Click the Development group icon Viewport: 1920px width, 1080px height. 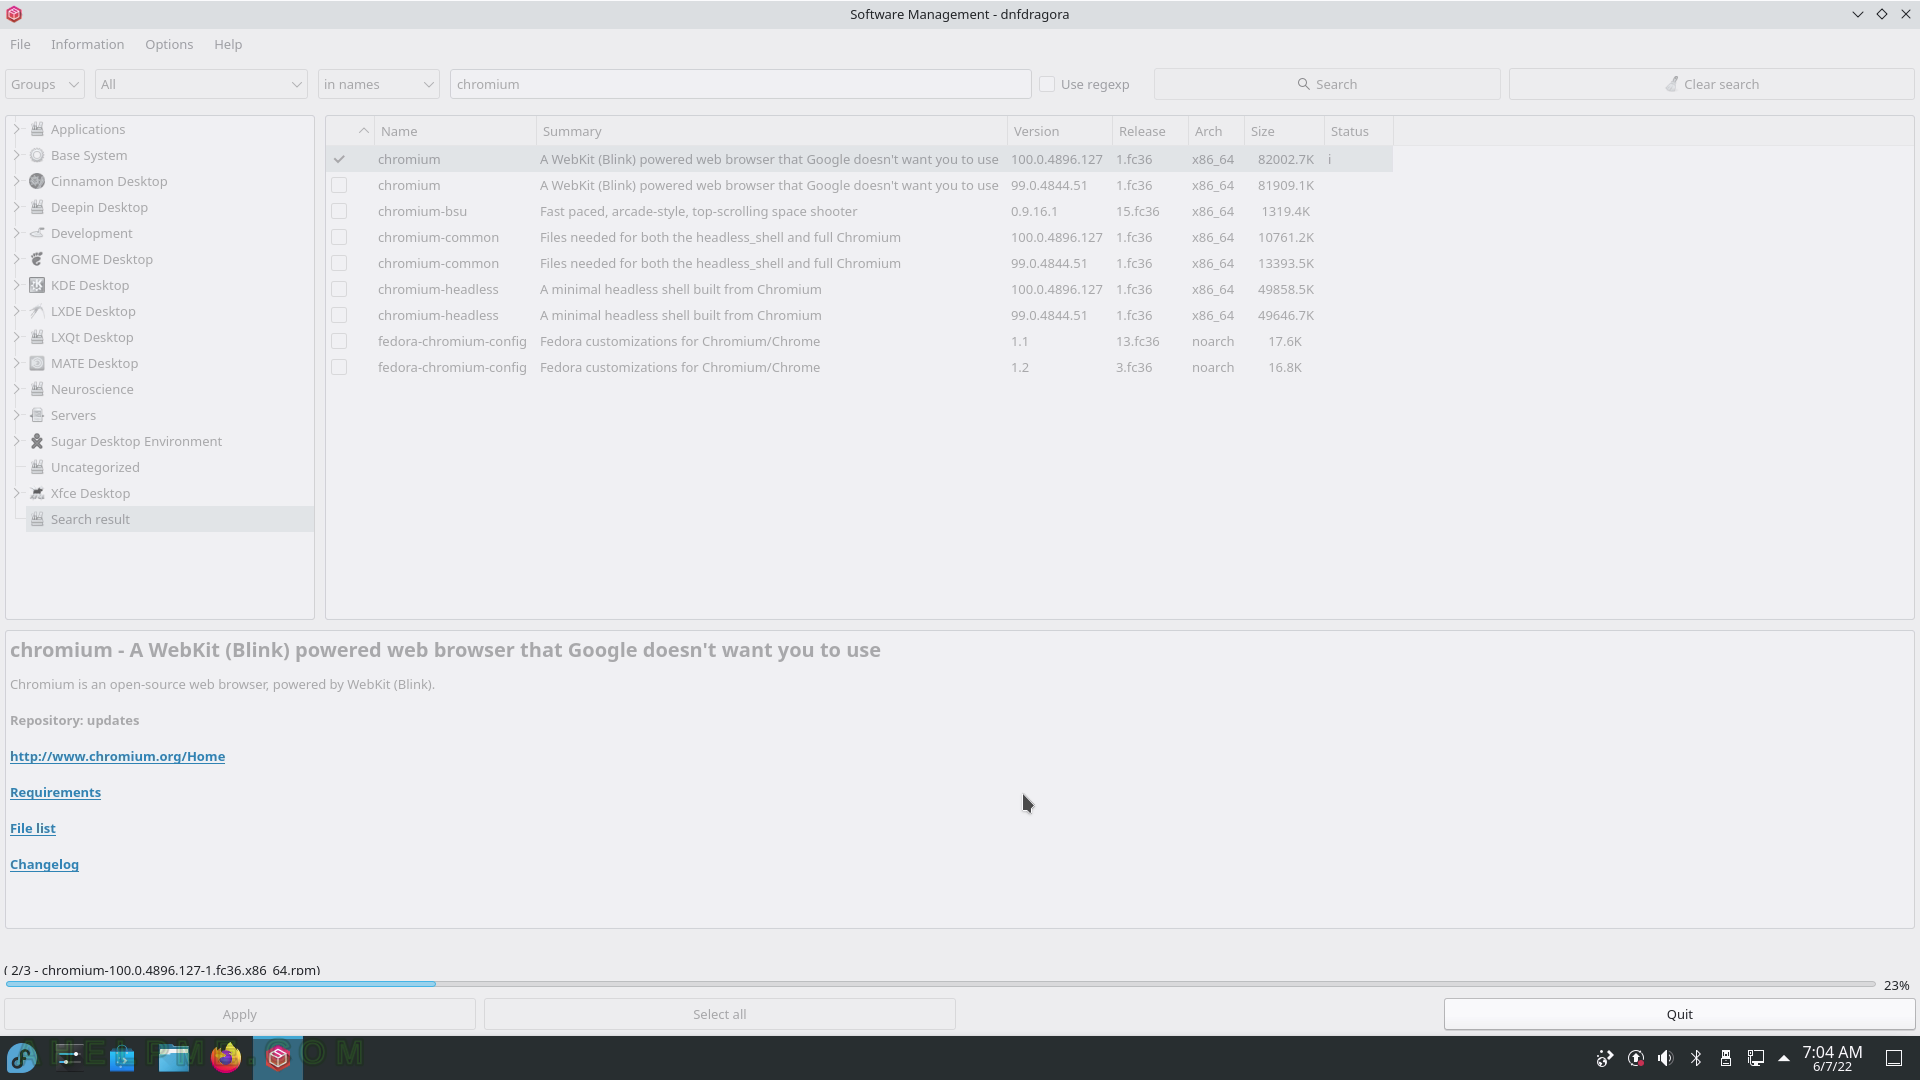pos(37,233)
